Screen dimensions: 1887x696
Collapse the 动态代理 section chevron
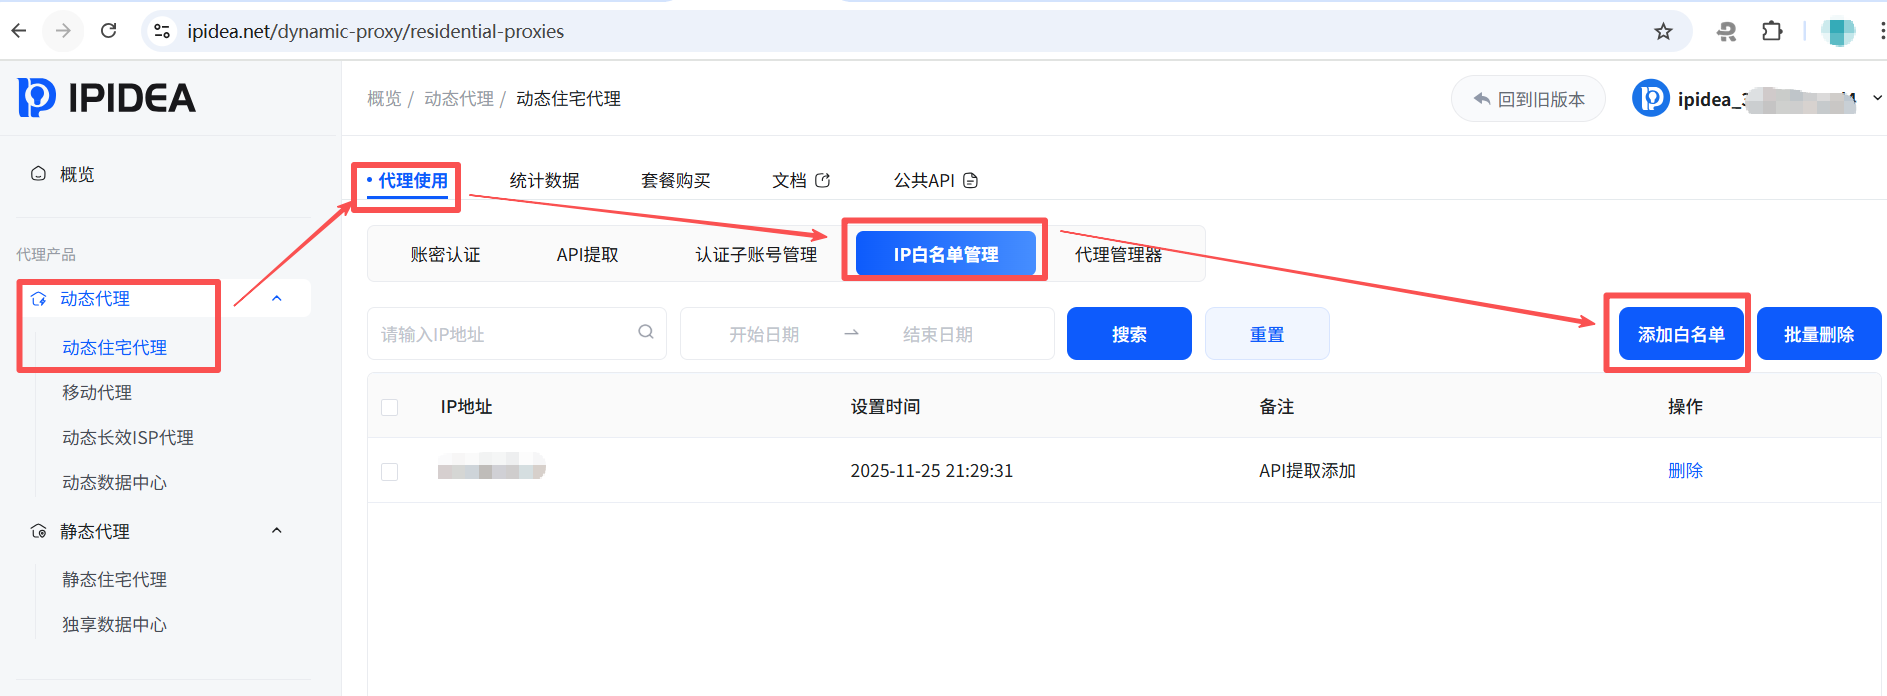click(277, 298)
